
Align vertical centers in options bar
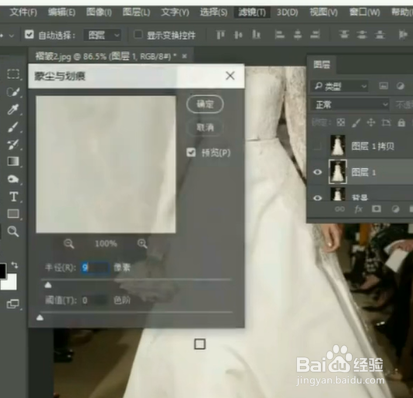tap(238, 35)
